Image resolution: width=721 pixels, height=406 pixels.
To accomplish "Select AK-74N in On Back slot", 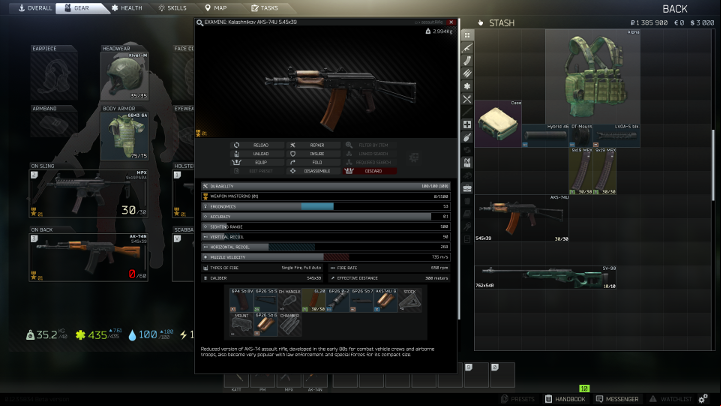I will pyautogui.click(x=88, y=257).
